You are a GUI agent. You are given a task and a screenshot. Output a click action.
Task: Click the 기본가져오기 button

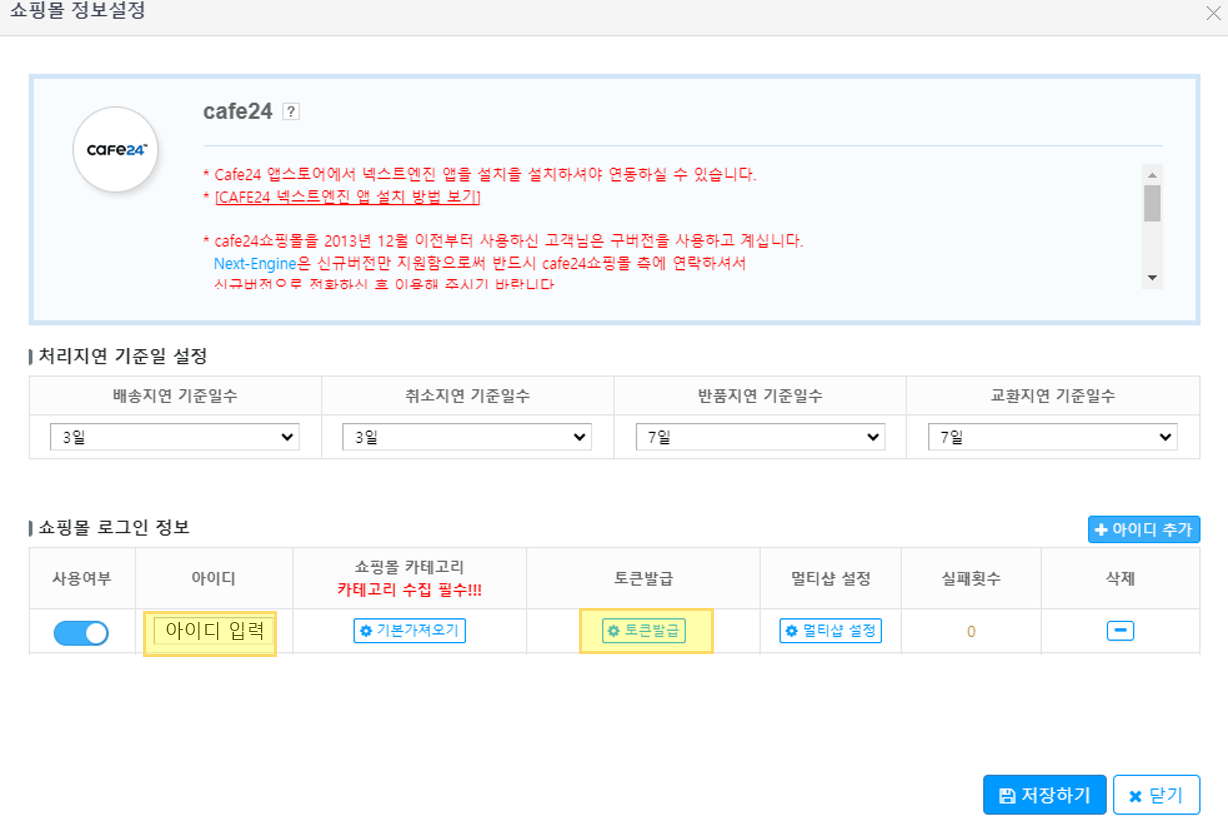pyautogui.click(x=409, y=631)
